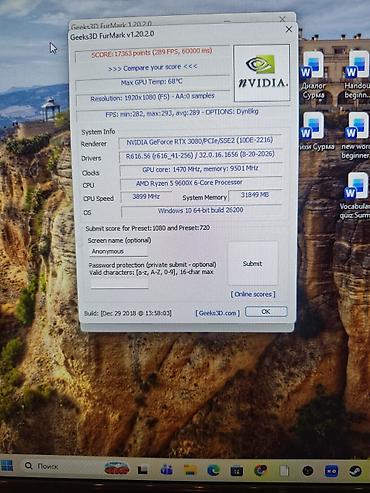Launch Microsoft Edge from the taskbar

point(213,470)
